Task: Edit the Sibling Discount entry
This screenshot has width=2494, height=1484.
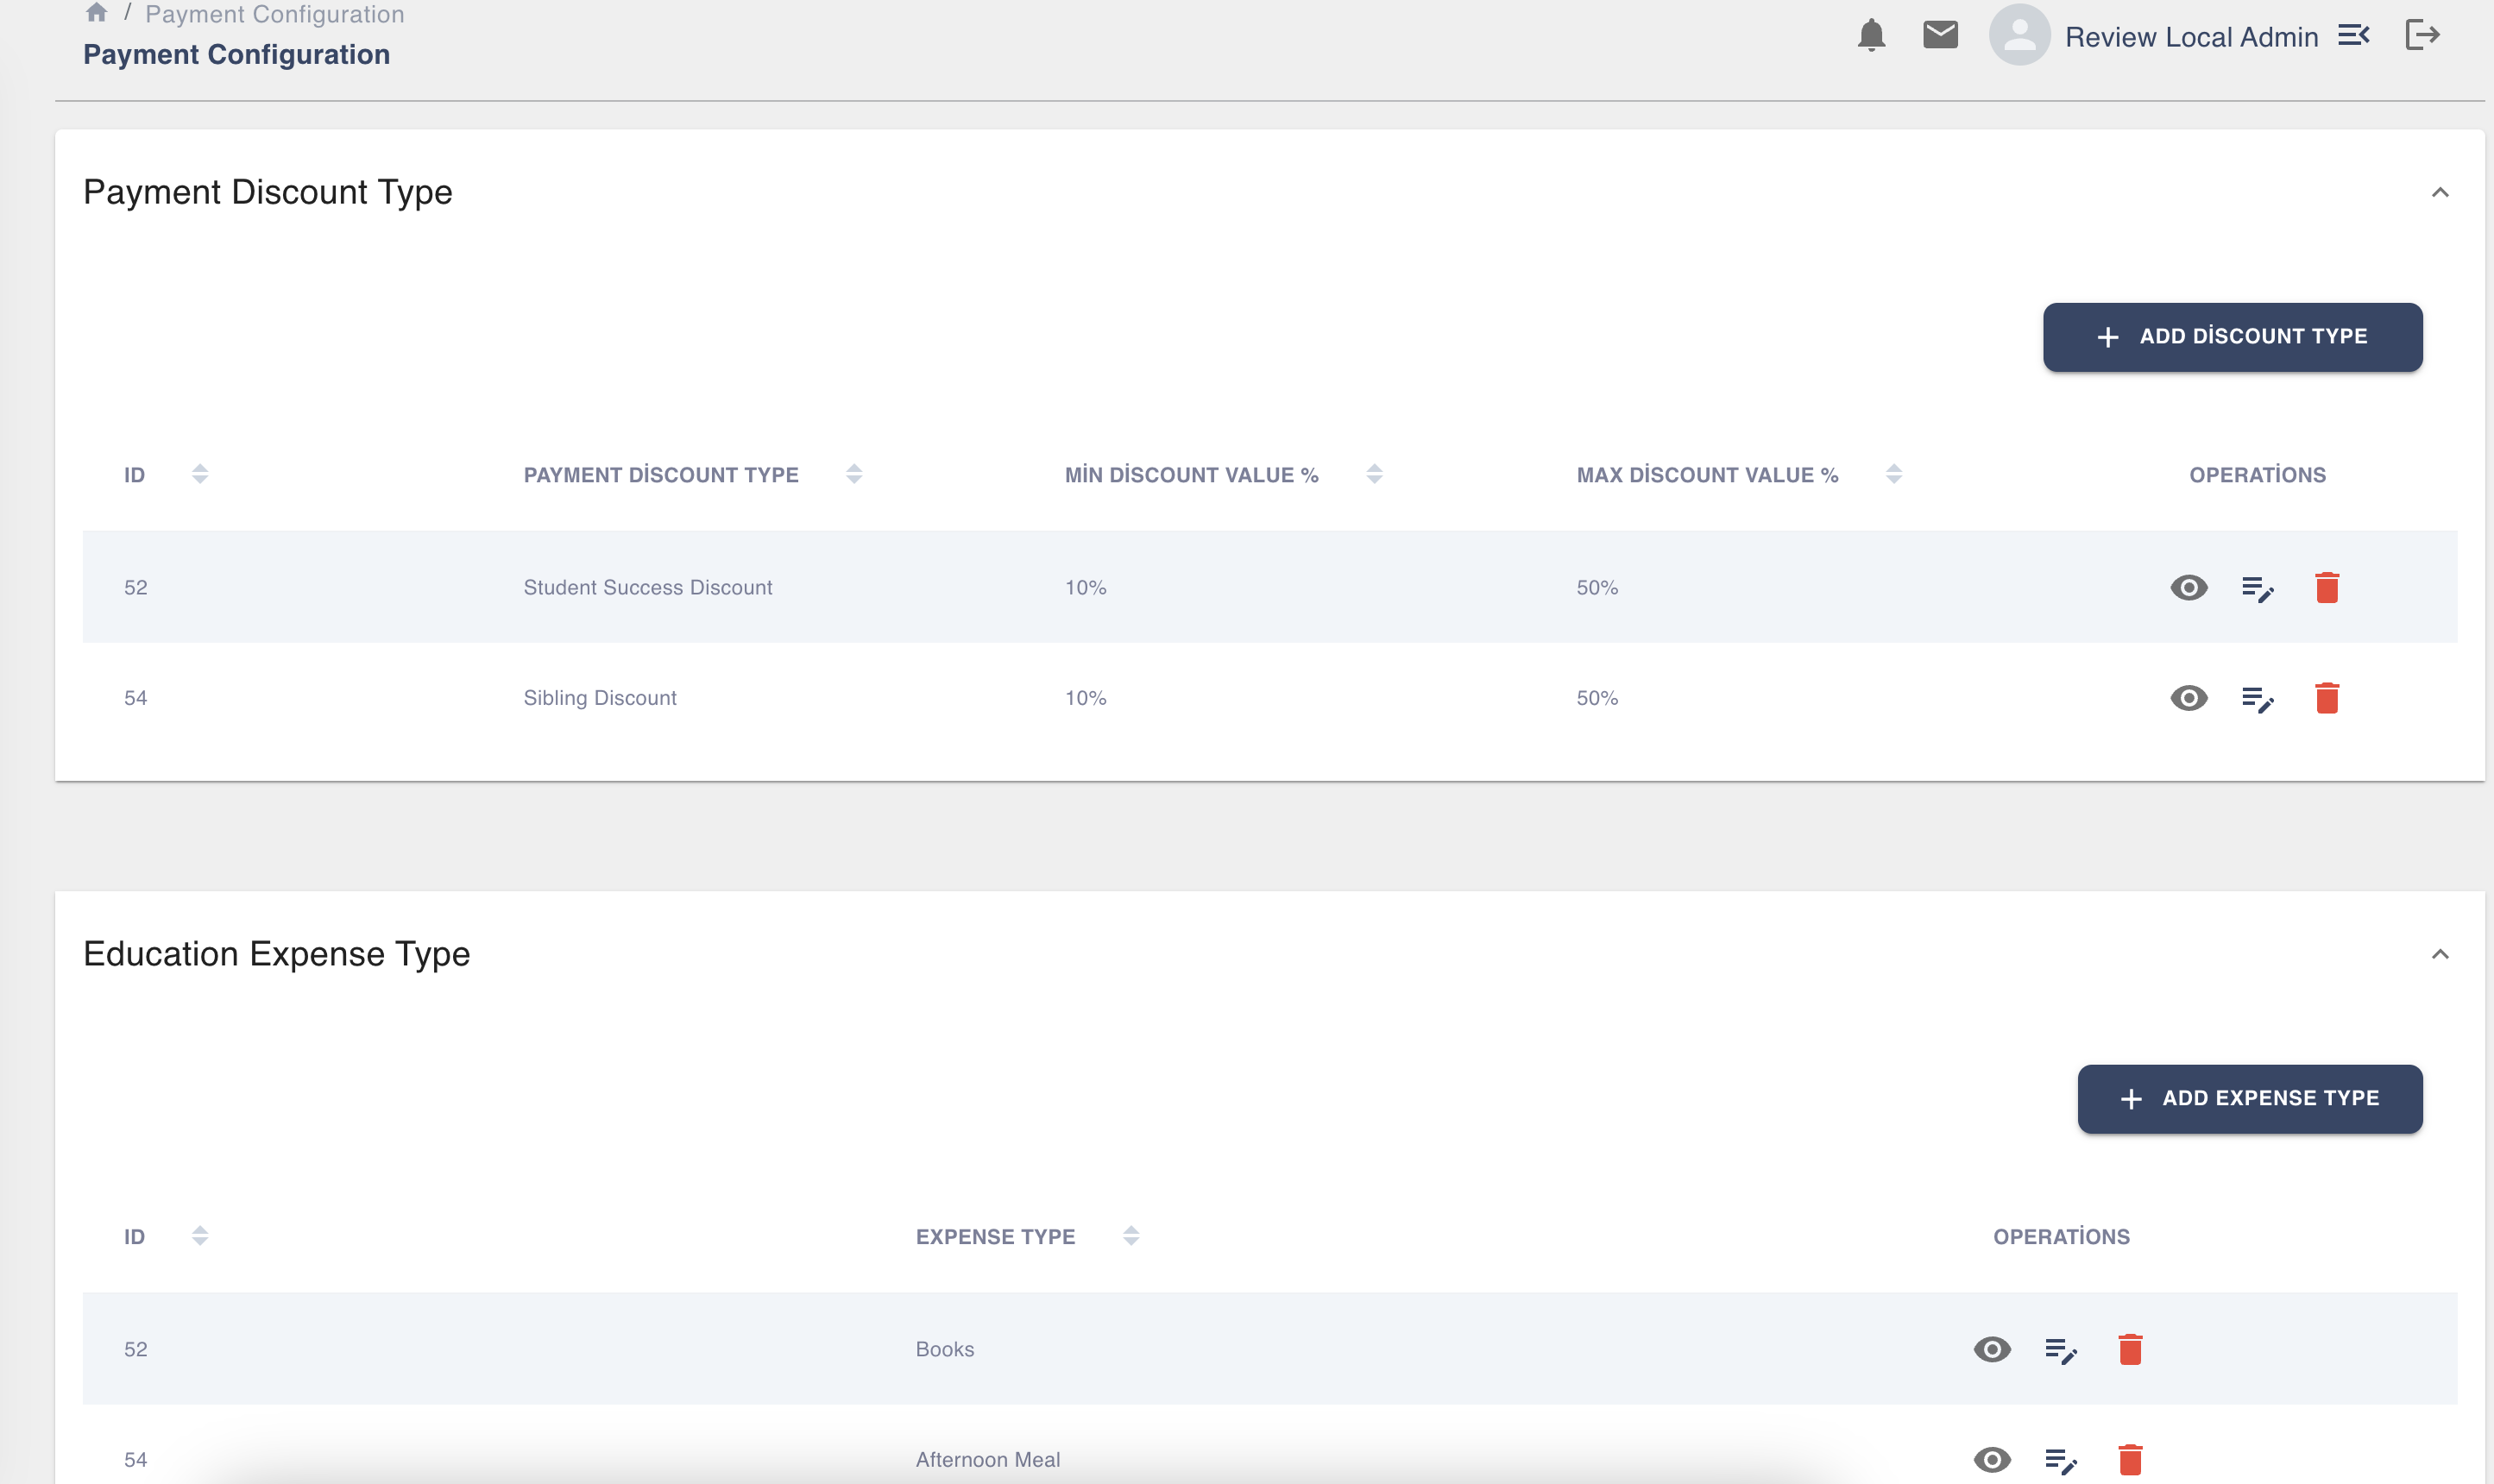Action: coord(2258,698)
